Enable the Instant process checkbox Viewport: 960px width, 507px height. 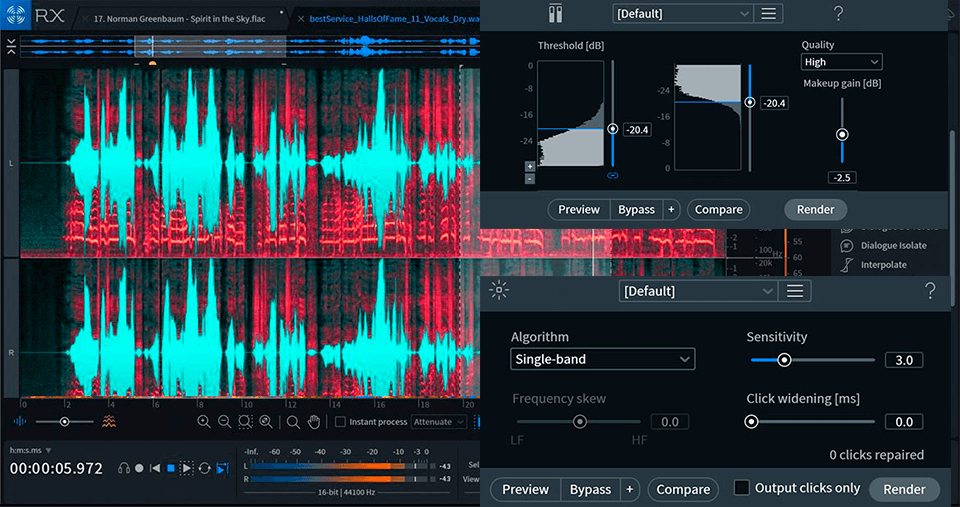pyautogui.click(x=341, y=422)
